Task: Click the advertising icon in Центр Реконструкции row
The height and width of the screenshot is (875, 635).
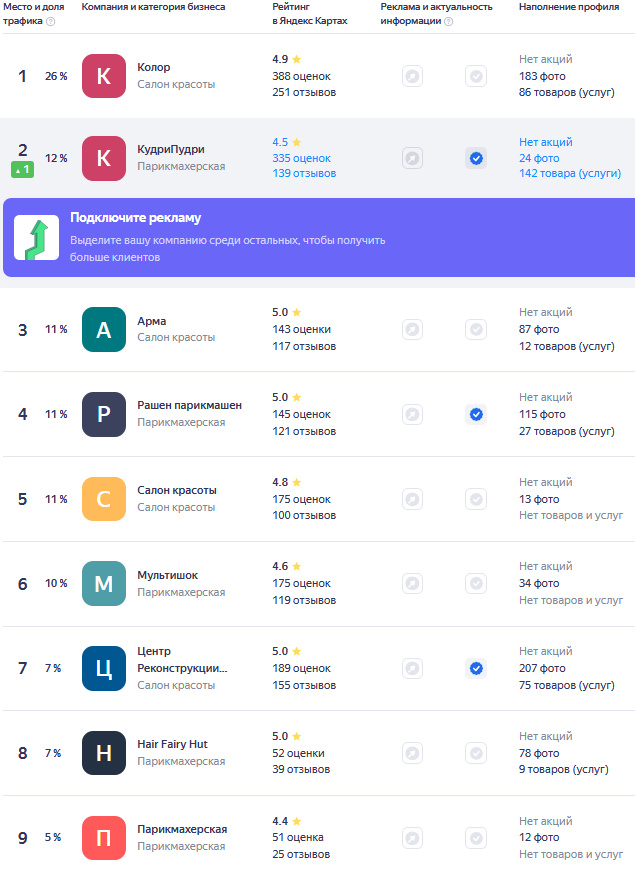Action: click(412, 669)
